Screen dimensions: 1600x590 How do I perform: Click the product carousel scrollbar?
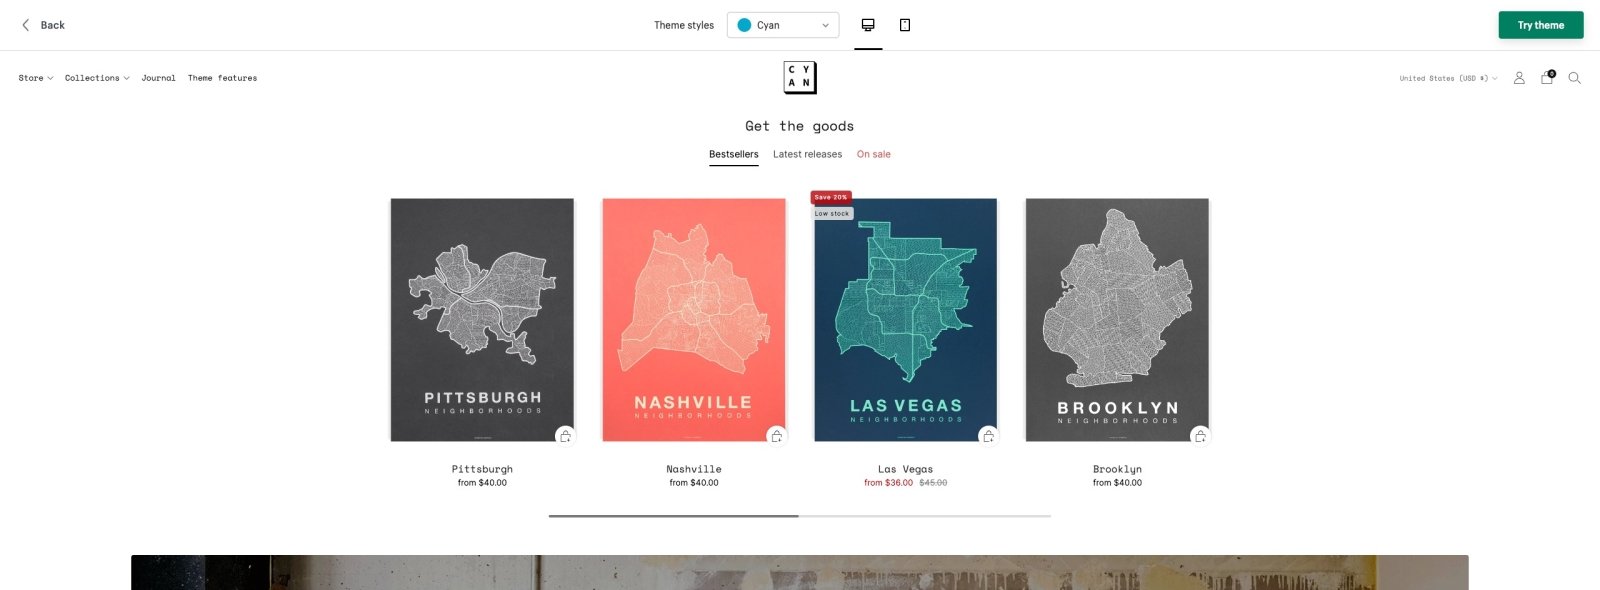tap(800, 516)
